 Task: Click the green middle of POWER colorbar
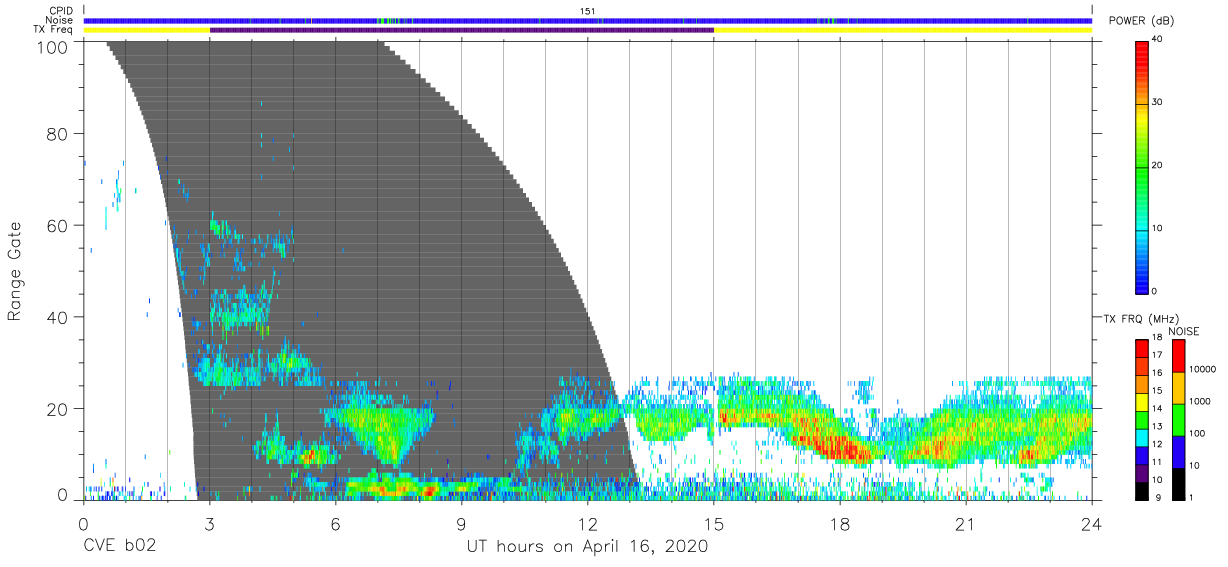pos(1143,166)
